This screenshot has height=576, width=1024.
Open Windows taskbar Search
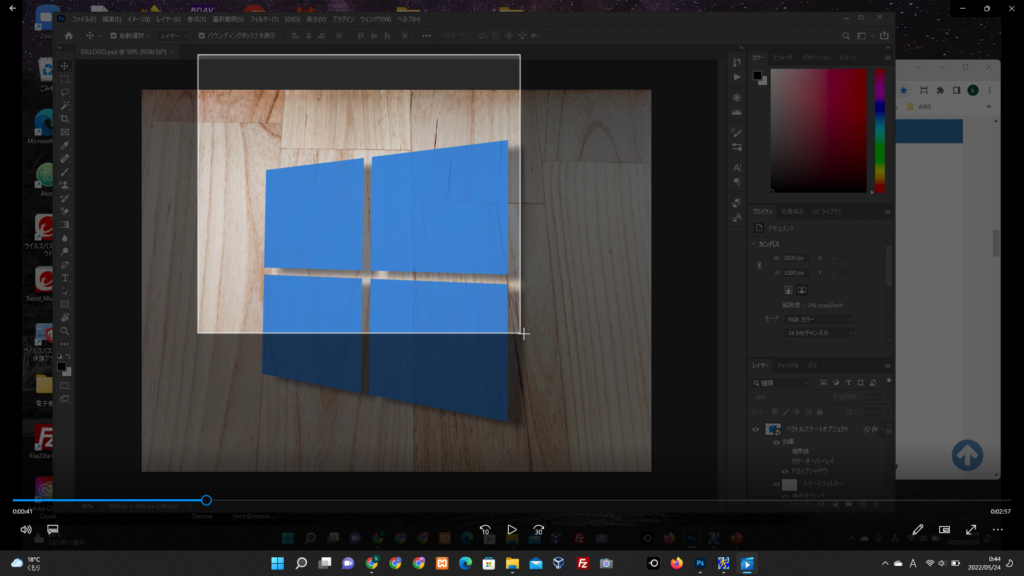pyautogui.click(x=301, y=563)
